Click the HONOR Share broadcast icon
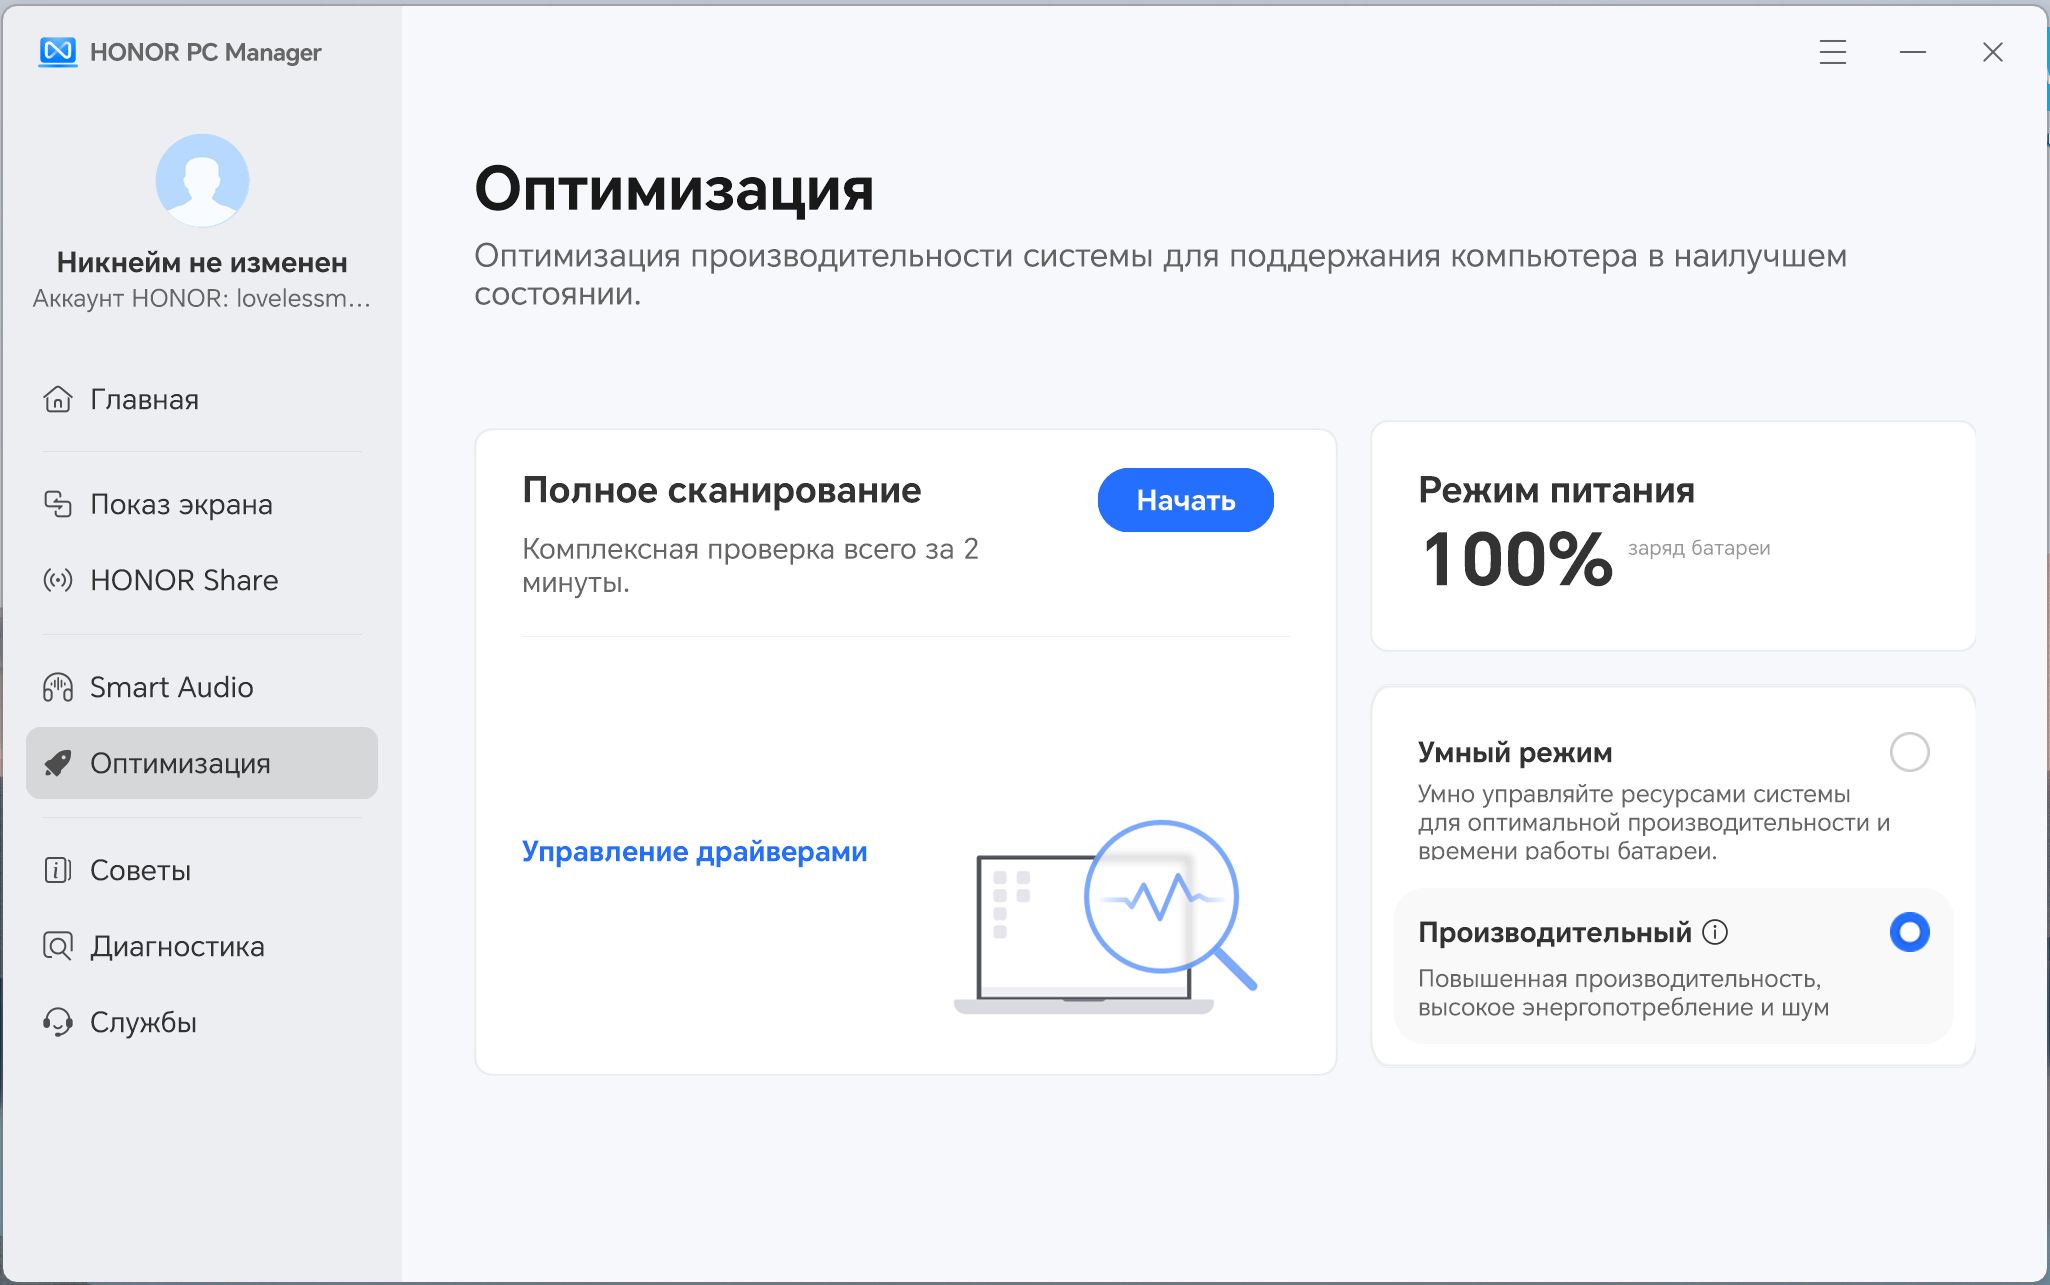The height and width of the screenshot is (1285, 2050). (x=58, y=580)
